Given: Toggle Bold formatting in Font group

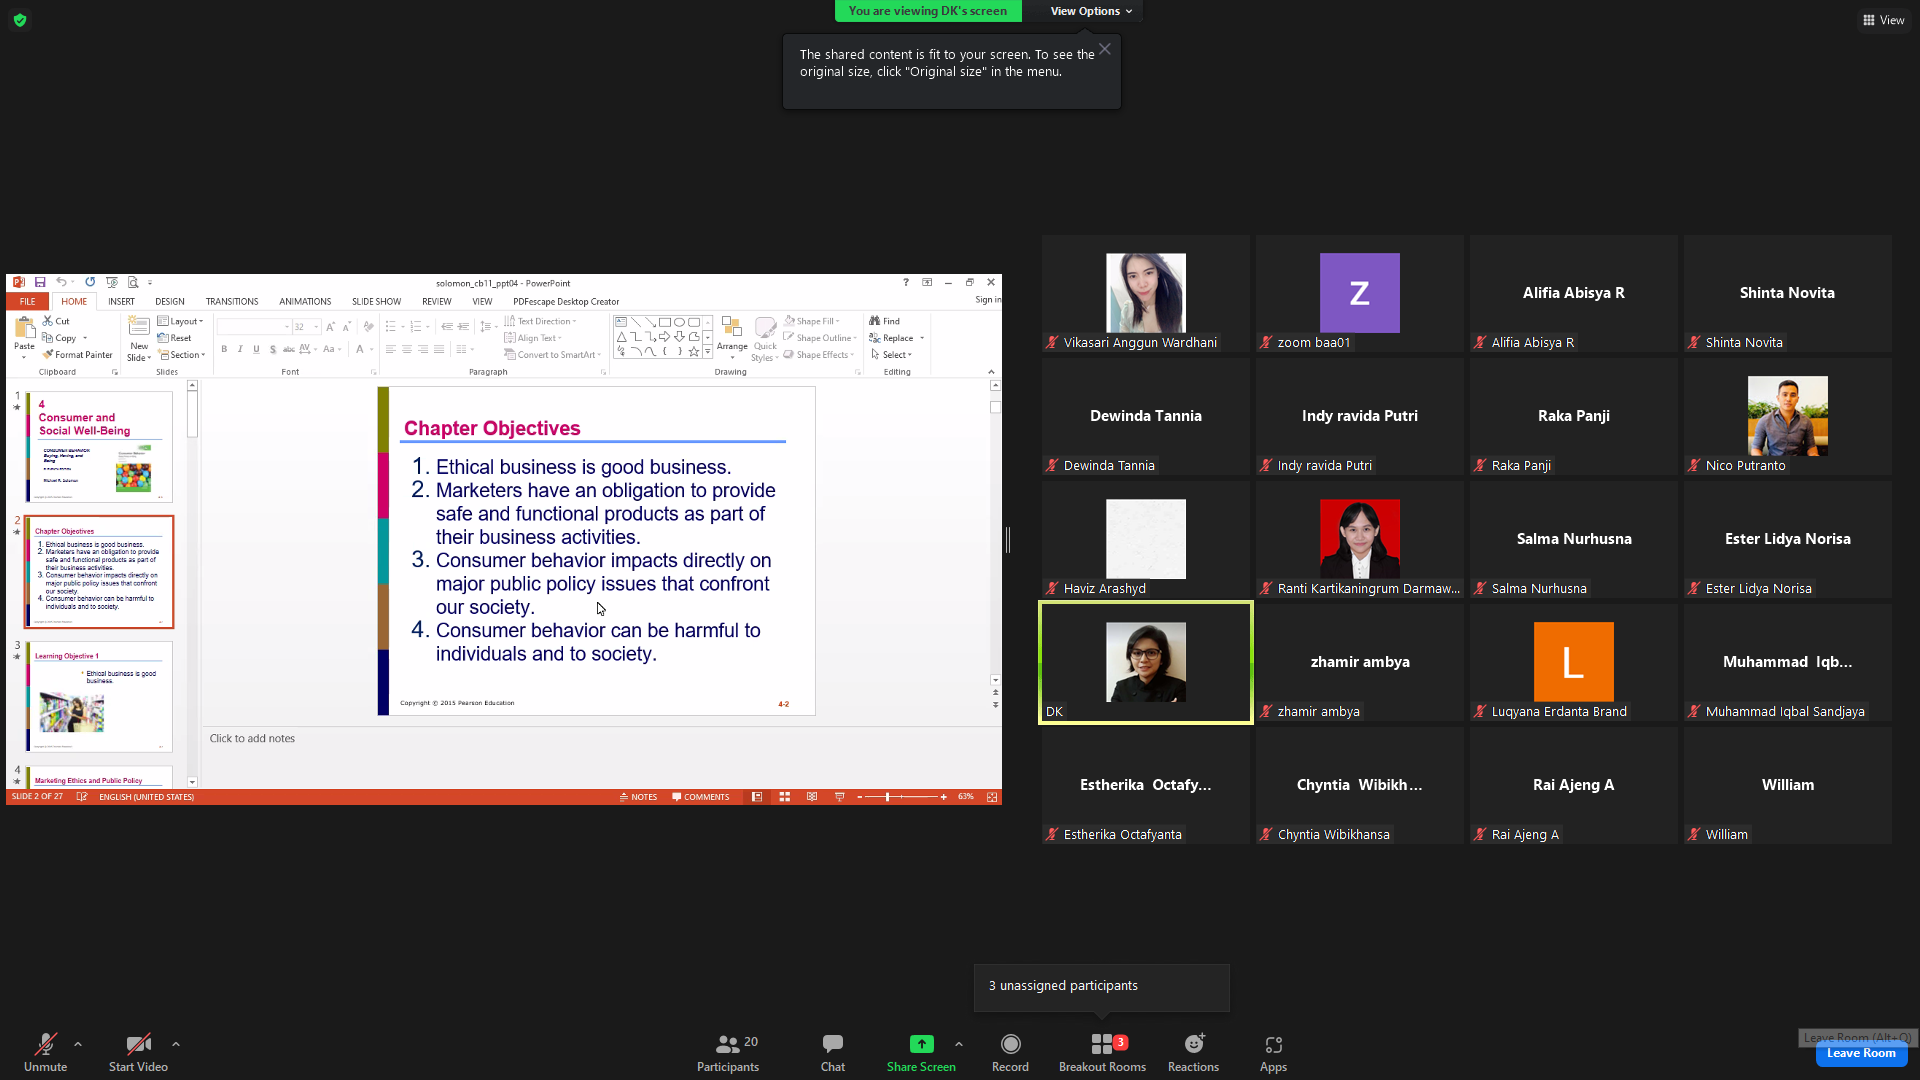Looking at the screenshot, I should click(x=224, y=349).
